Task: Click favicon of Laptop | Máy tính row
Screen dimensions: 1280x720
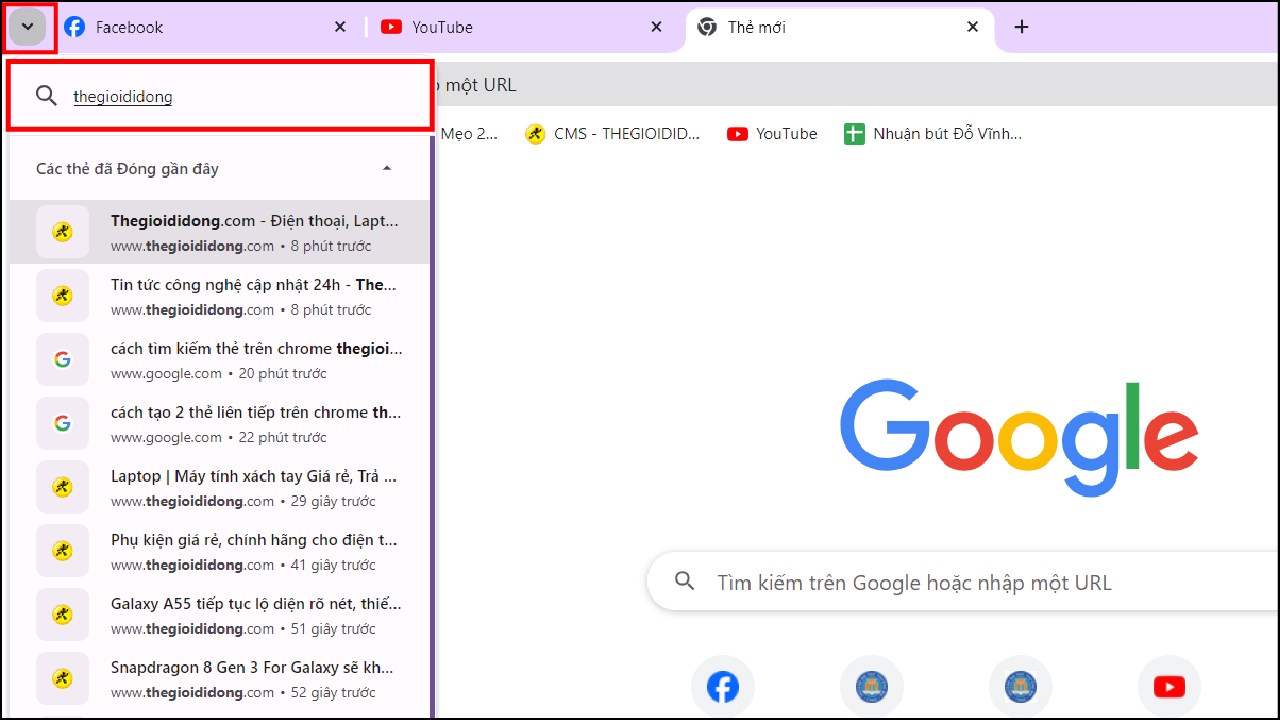Action: [62, 488]
